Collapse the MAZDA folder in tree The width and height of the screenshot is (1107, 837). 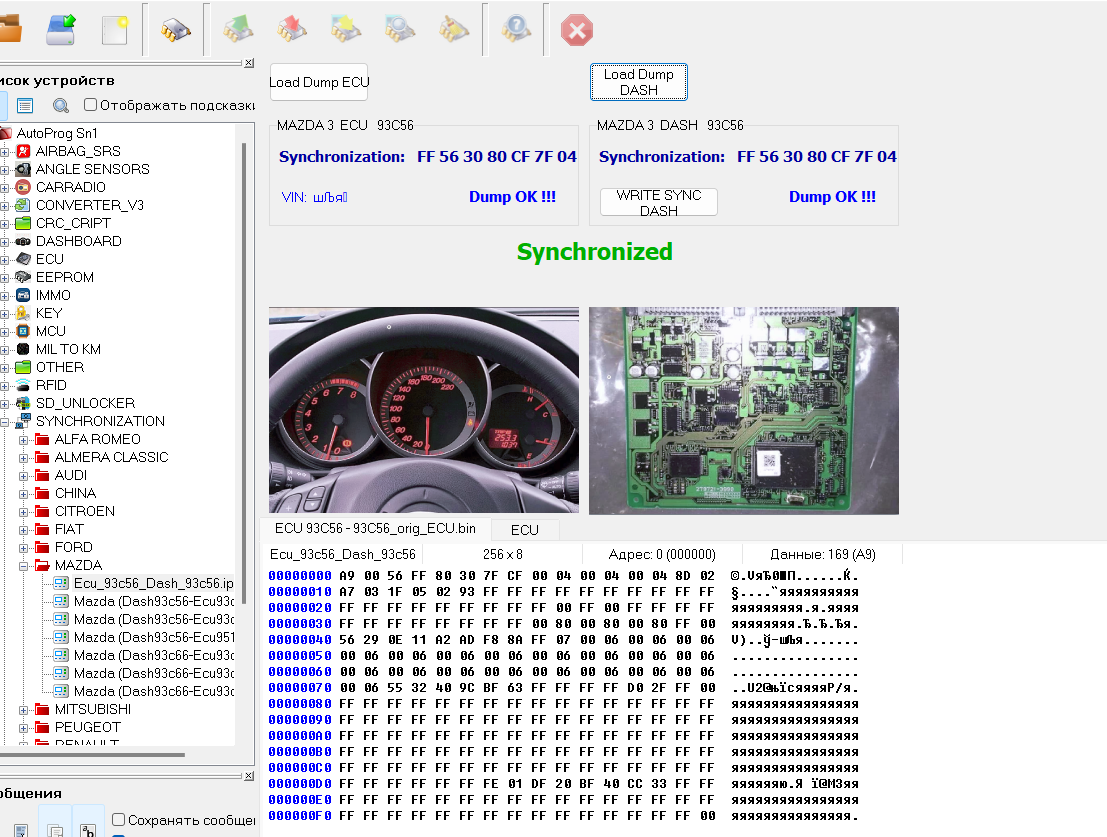coord(23,565)
